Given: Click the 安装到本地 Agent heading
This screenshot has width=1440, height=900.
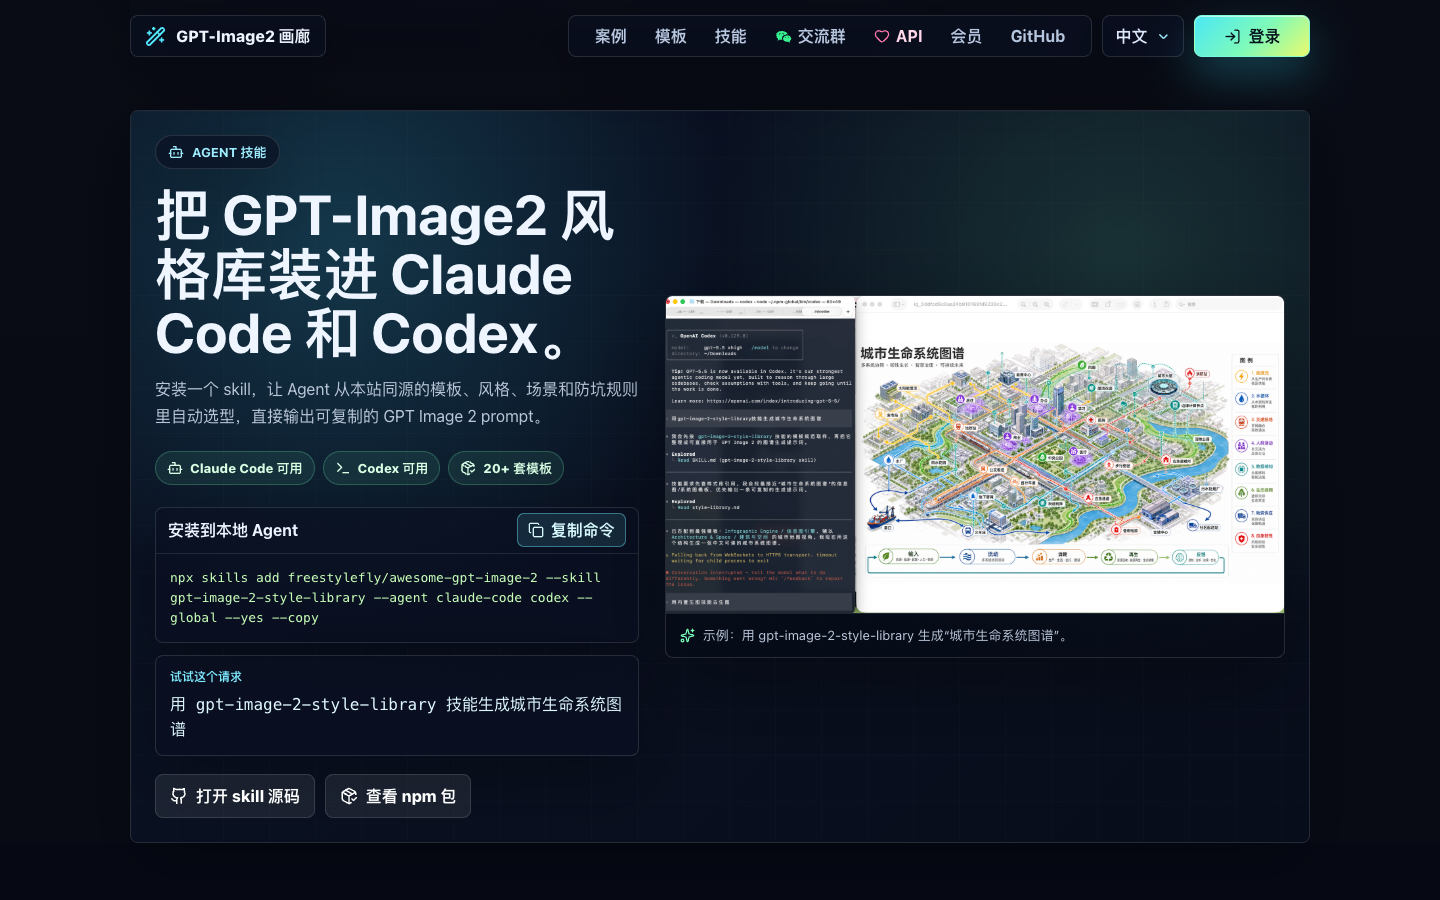Looking at the screenshot, I should click(233, 530).
